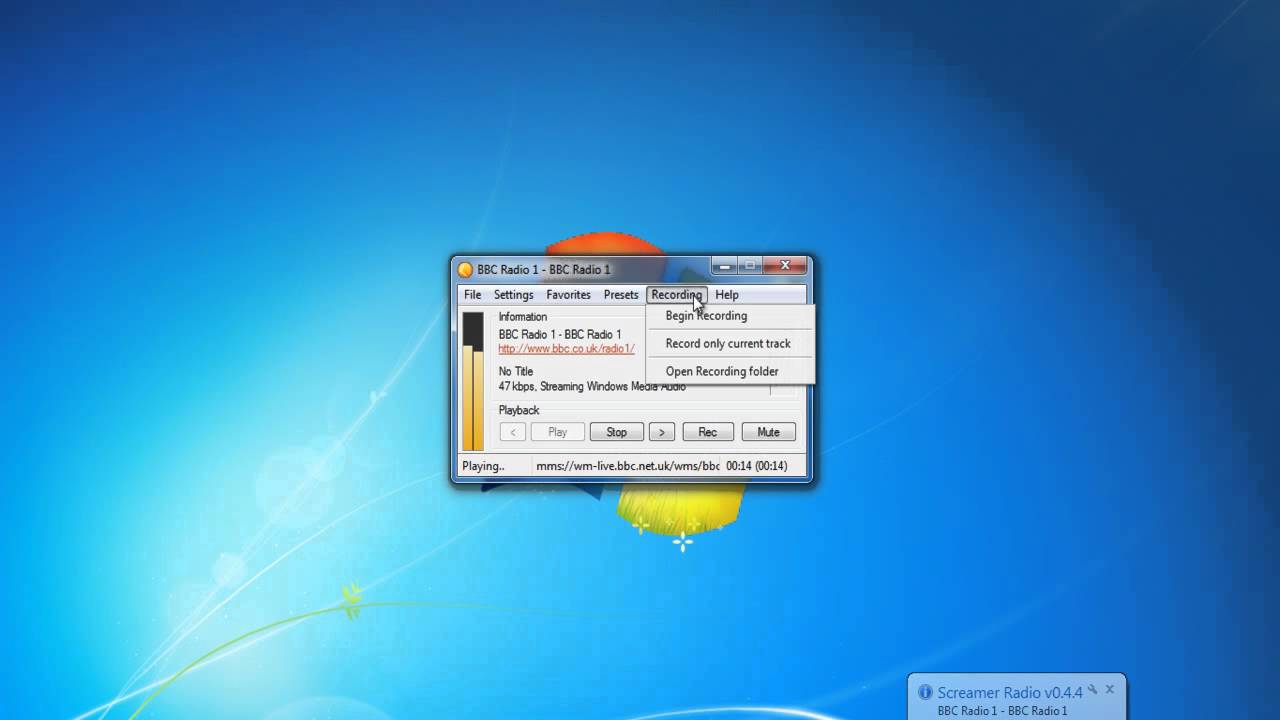This screenshot has width=1280, height=720.
Task: Click the Rec button
Action: click(x=708, y=432)
